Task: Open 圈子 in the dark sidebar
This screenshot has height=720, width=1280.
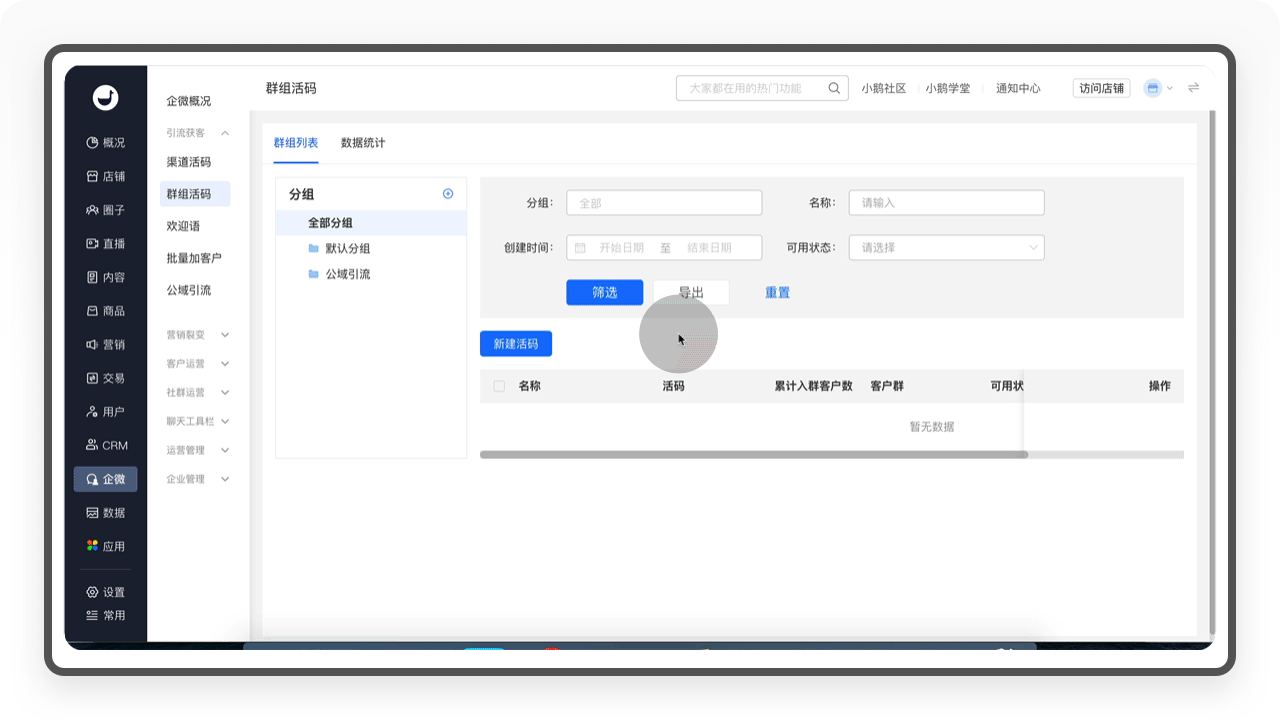Action: [105, 210]
